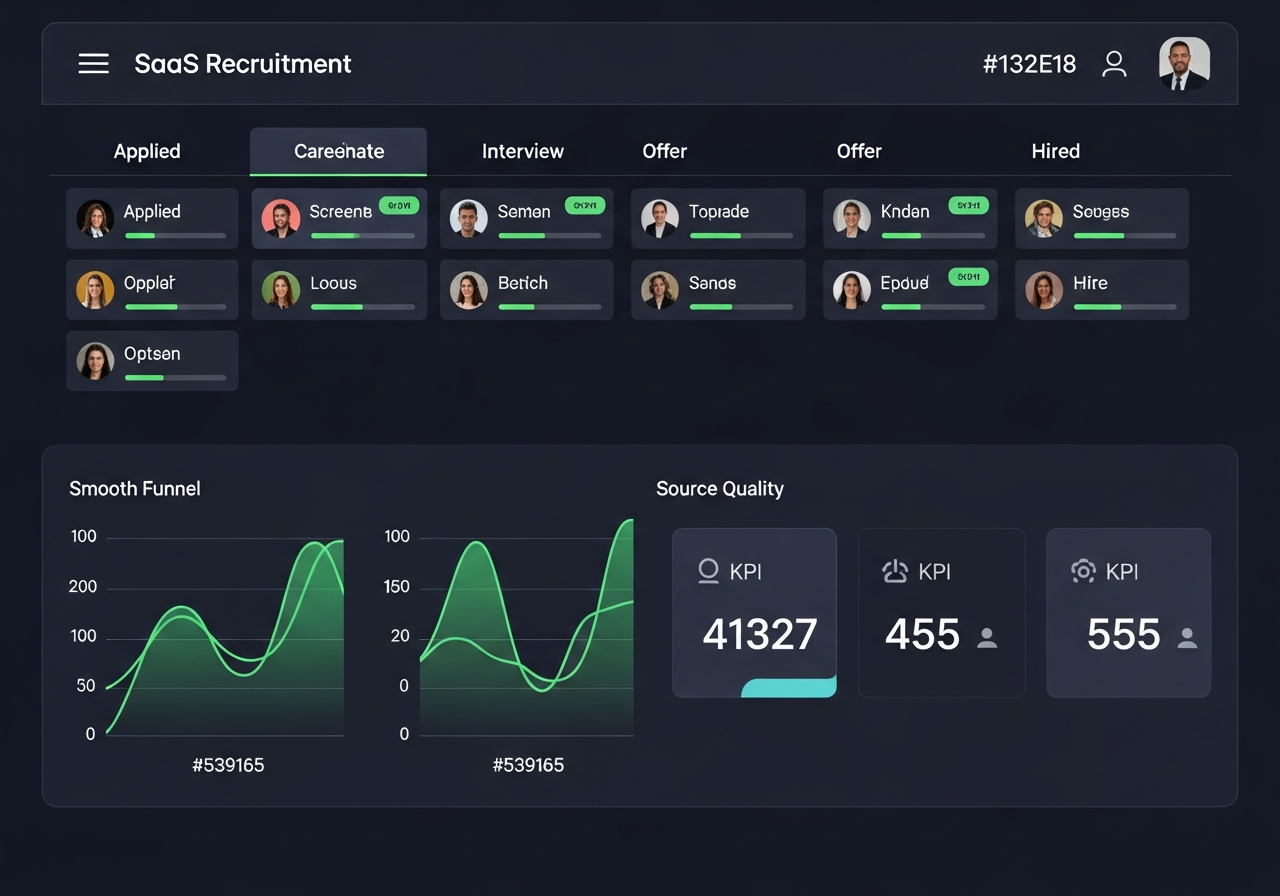Click the avatar on the Toprade card
Viewport: 1280px width, 896px height.
(x=660, y=218)
